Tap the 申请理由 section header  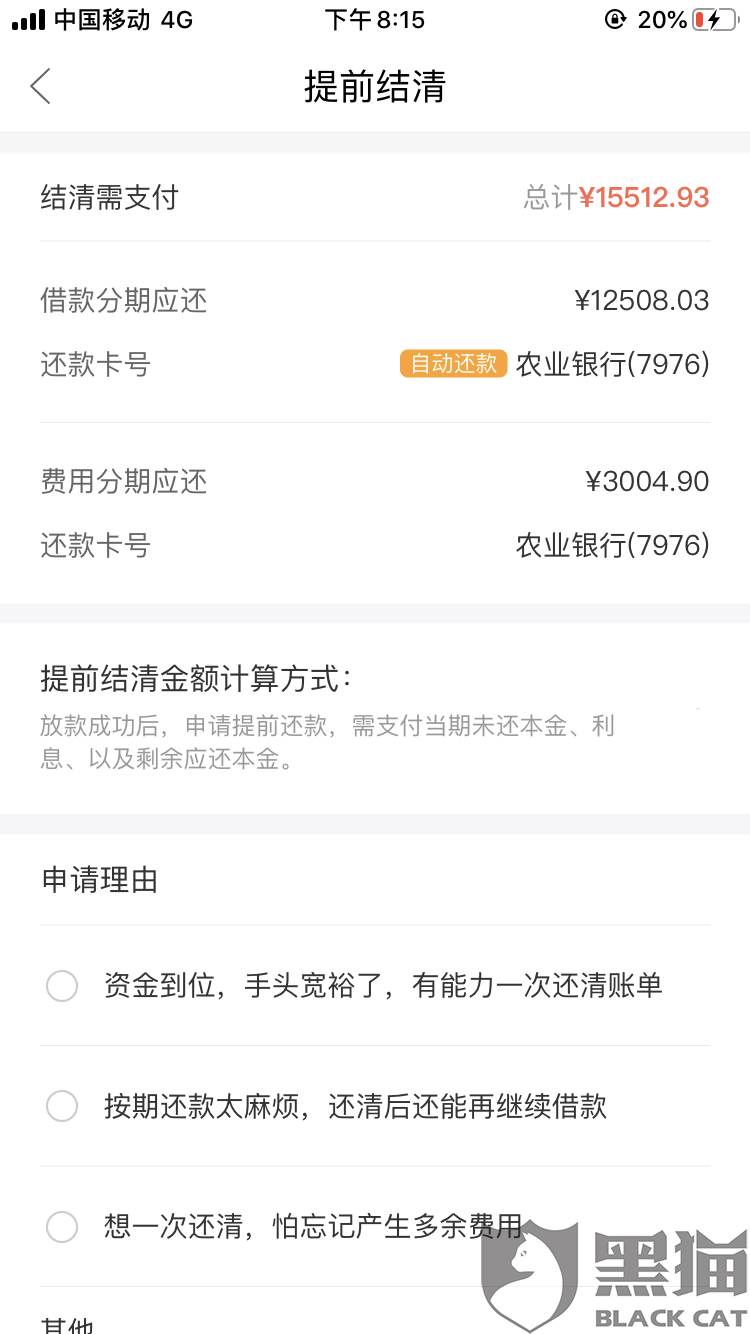[99, 880]
